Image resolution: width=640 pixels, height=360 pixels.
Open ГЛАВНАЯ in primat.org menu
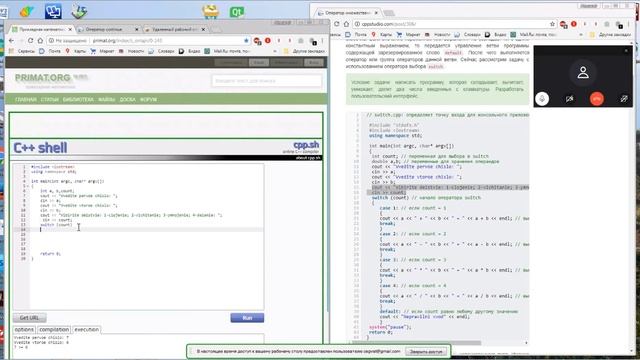pos(26,100)
